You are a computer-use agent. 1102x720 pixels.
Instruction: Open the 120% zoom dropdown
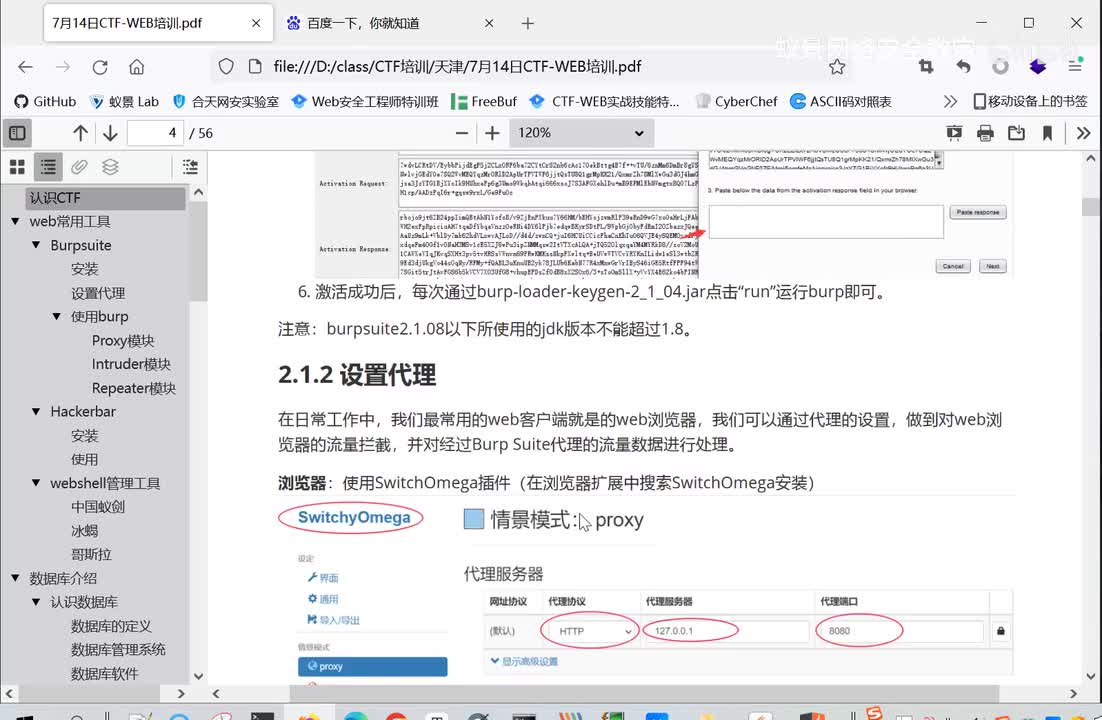tap(581, 133)
